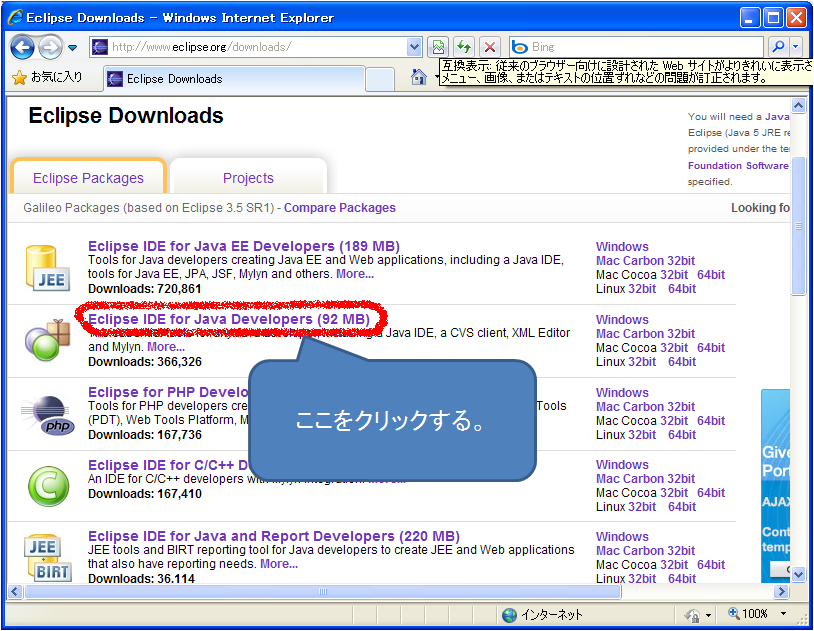Go back with the browser Back arrow

[x=22, y=47]
